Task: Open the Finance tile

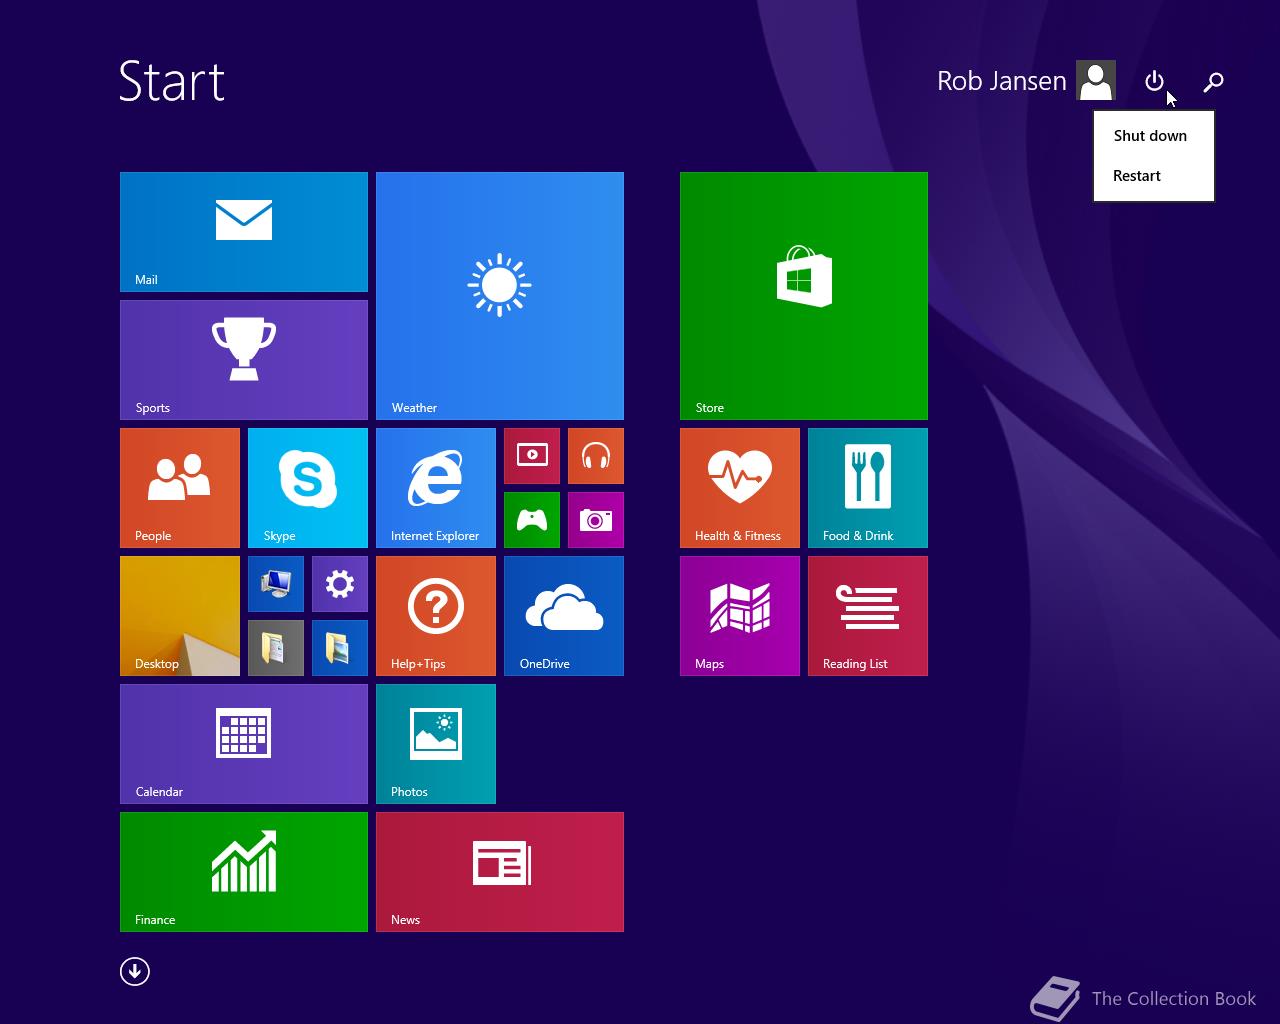Action: click(244, 872)
